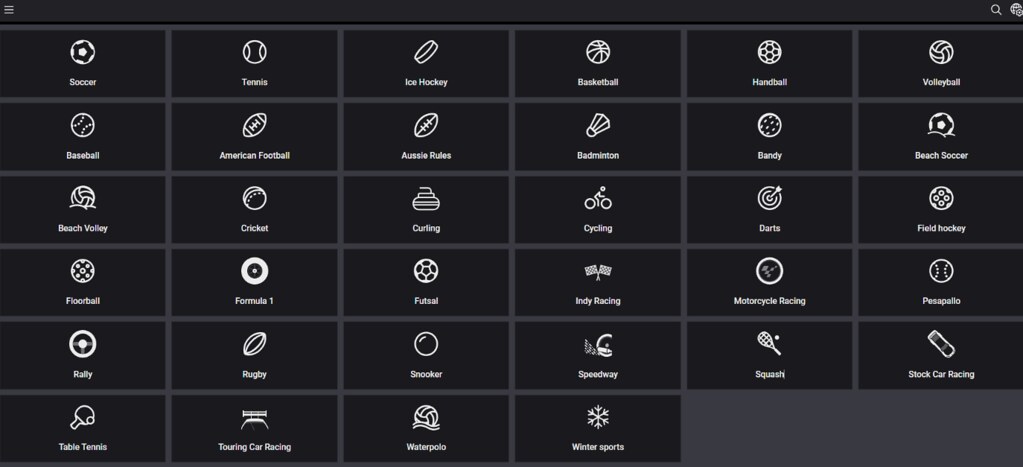The height and width of the screenshot is (467, 1023).
Task: Open the Pesapallo ball icon
Action: click(941, 271)
